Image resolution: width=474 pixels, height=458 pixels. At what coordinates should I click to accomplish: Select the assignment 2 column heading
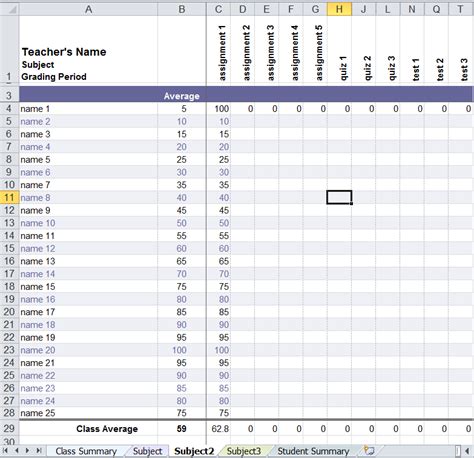click(x=246, y=53)
